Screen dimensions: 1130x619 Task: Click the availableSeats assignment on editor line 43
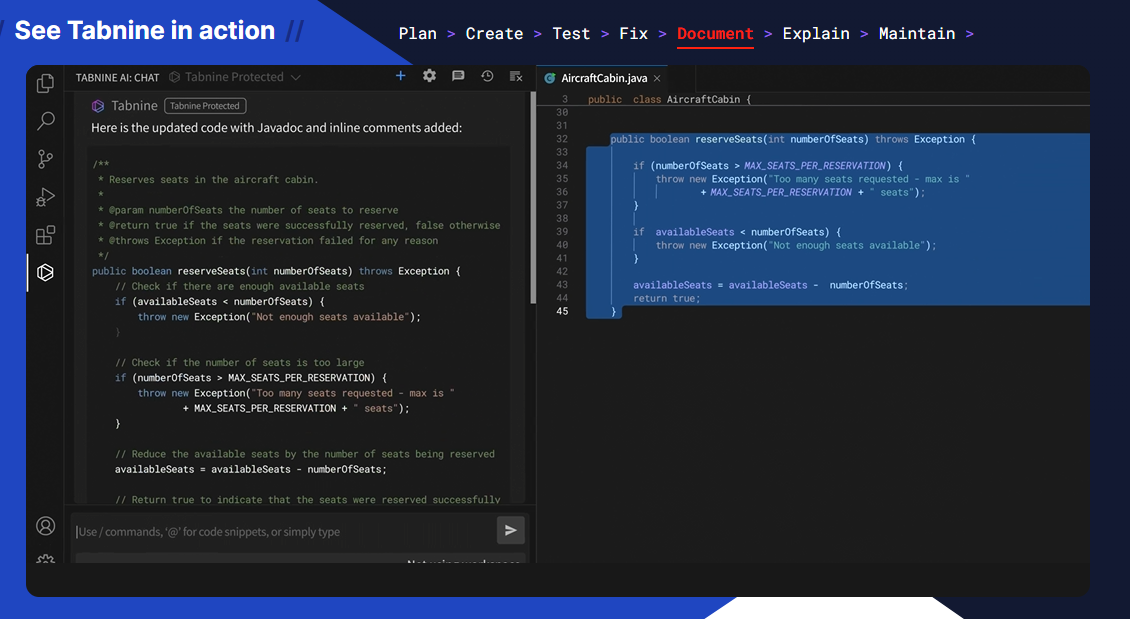[770, 285]
